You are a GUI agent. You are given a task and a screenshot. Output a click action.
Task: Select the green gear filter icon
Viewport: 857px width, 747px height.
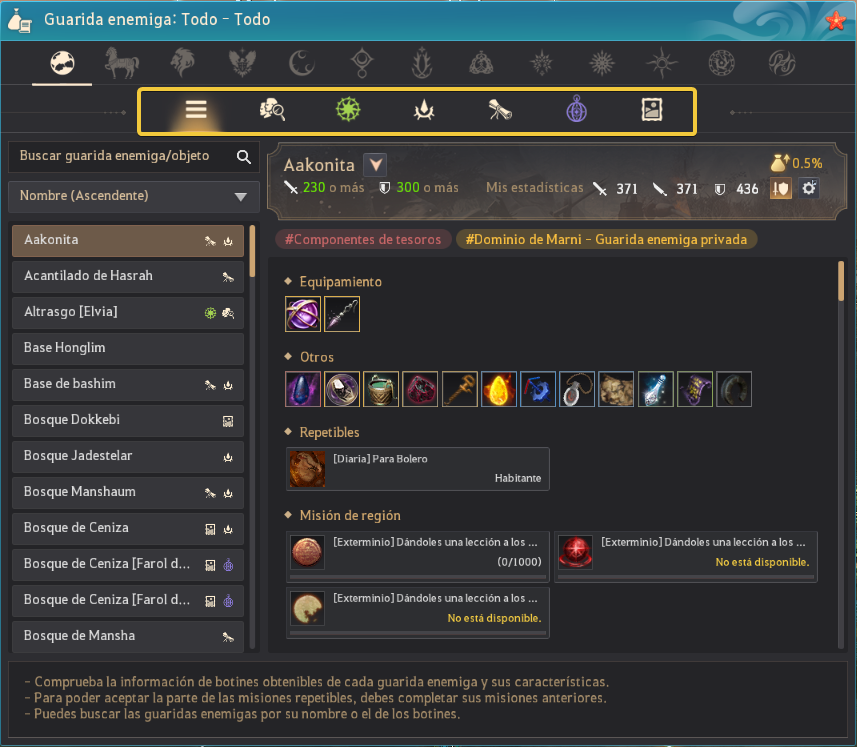pos(348,110)
